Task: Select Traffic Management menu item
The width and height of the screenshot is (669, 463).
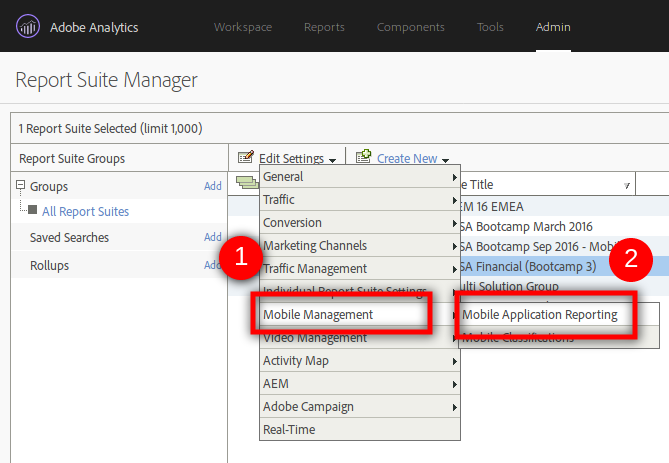Action: pyautogui.click(x=360, y=268)
